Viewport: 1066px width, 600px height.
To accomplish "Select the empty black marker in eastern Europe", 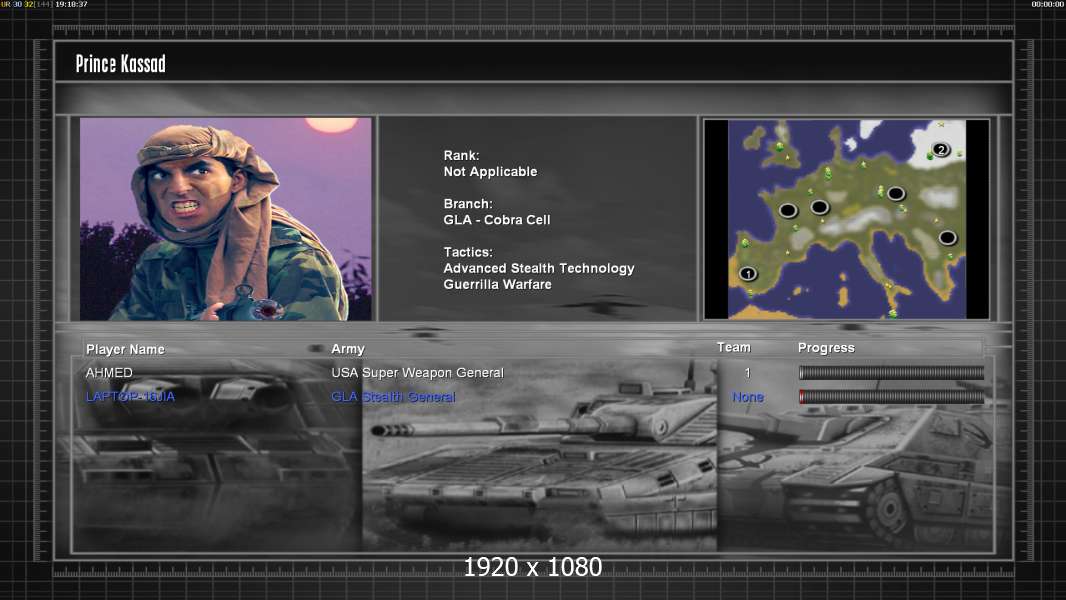I will pos(896,194).
